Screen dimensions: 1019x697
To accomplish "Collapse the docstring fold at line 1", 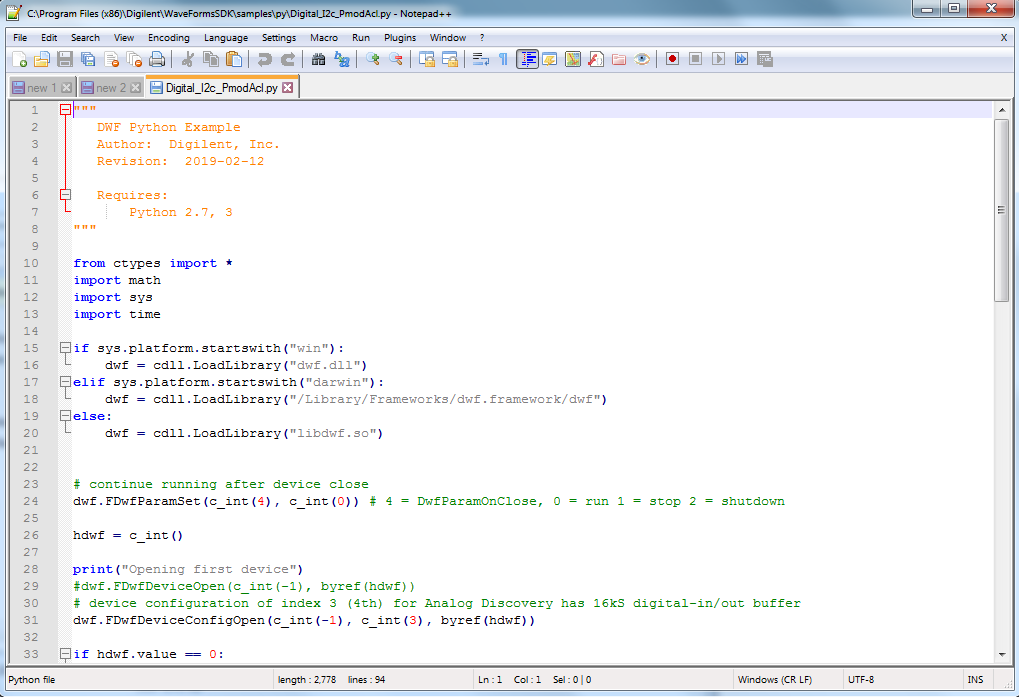I will (x=65, y=110).
